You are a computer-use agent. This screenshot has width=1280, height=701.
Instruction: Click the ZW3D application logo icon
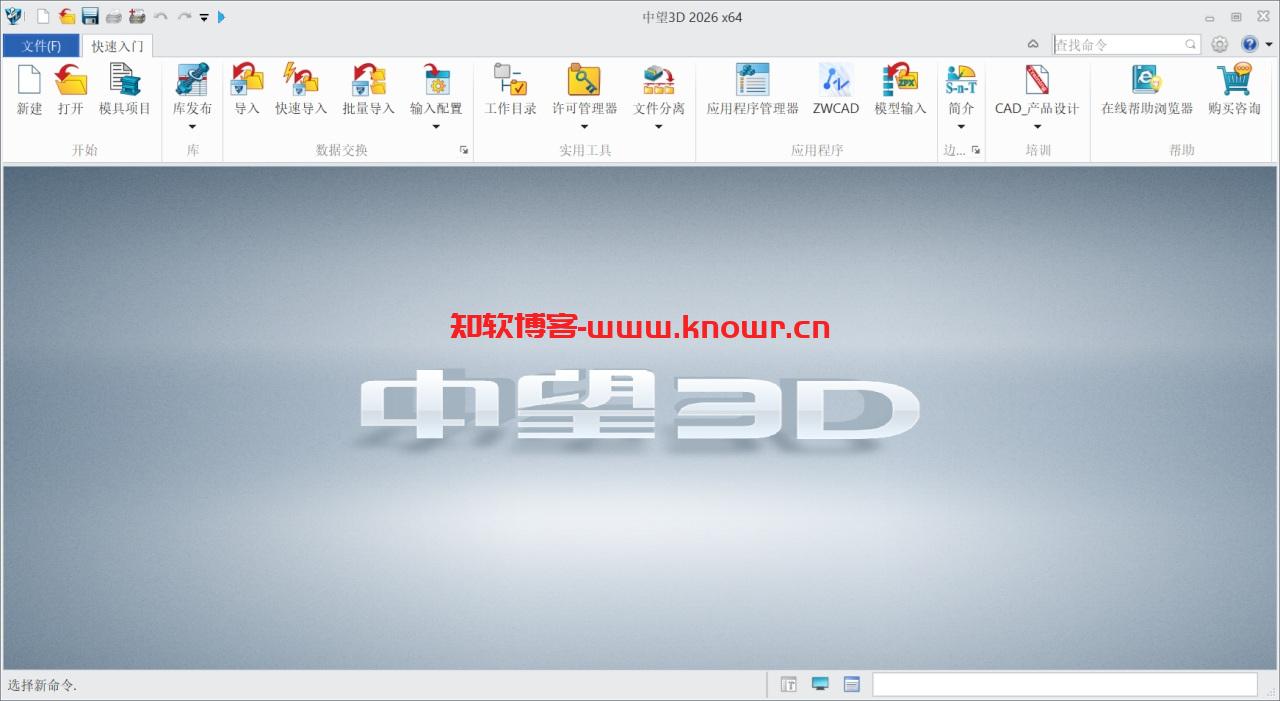[x=13, y=16]
